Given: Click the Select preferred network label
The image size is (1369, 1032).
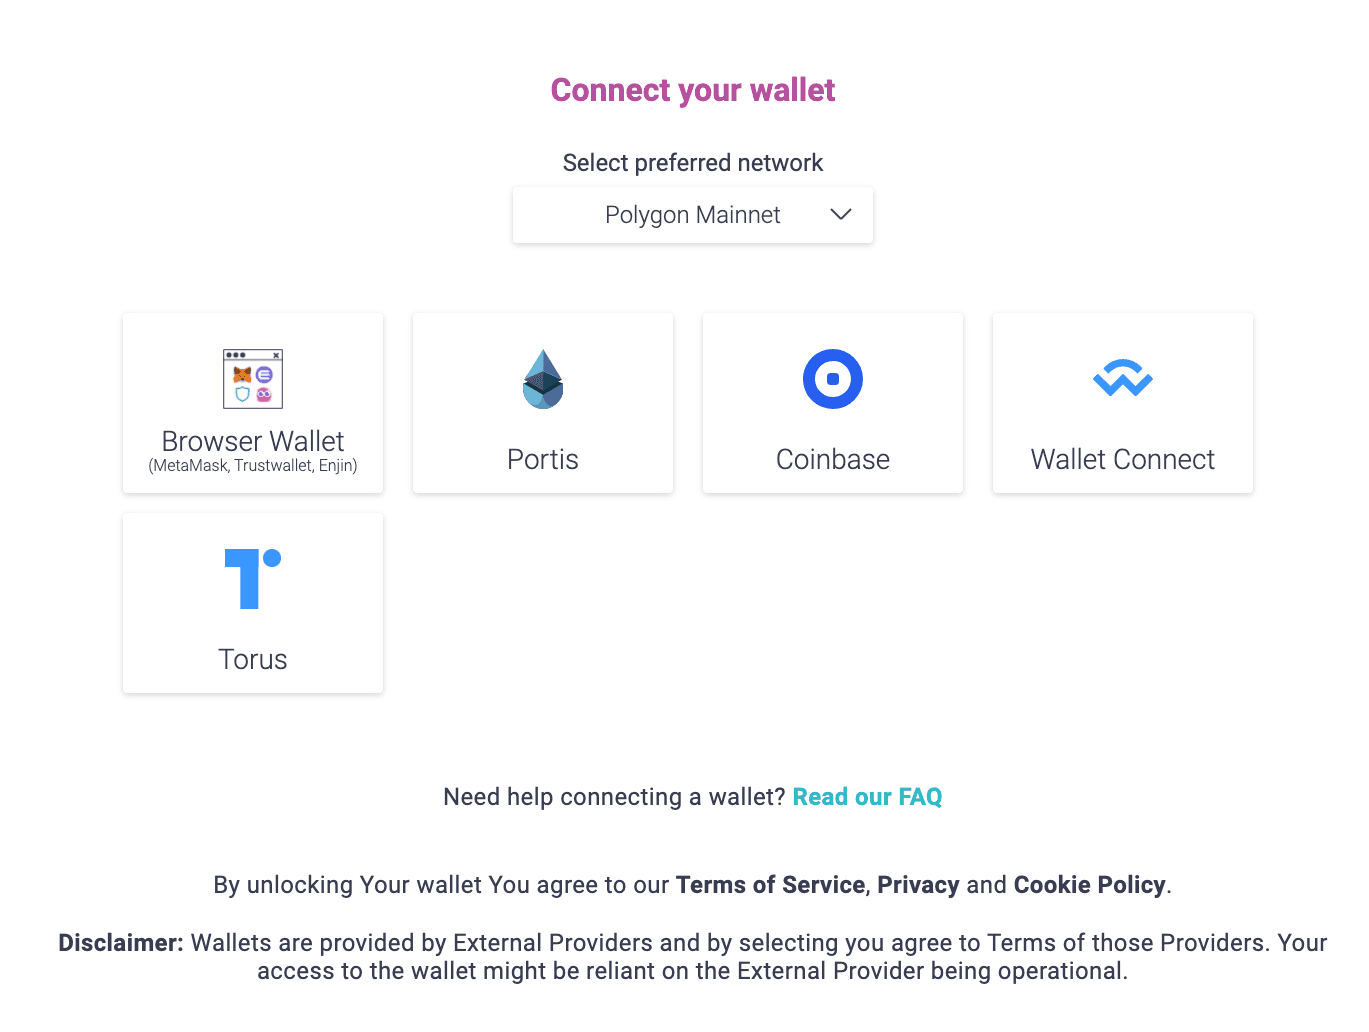Looking at the screenshot, I should click(x=693, y=163).
